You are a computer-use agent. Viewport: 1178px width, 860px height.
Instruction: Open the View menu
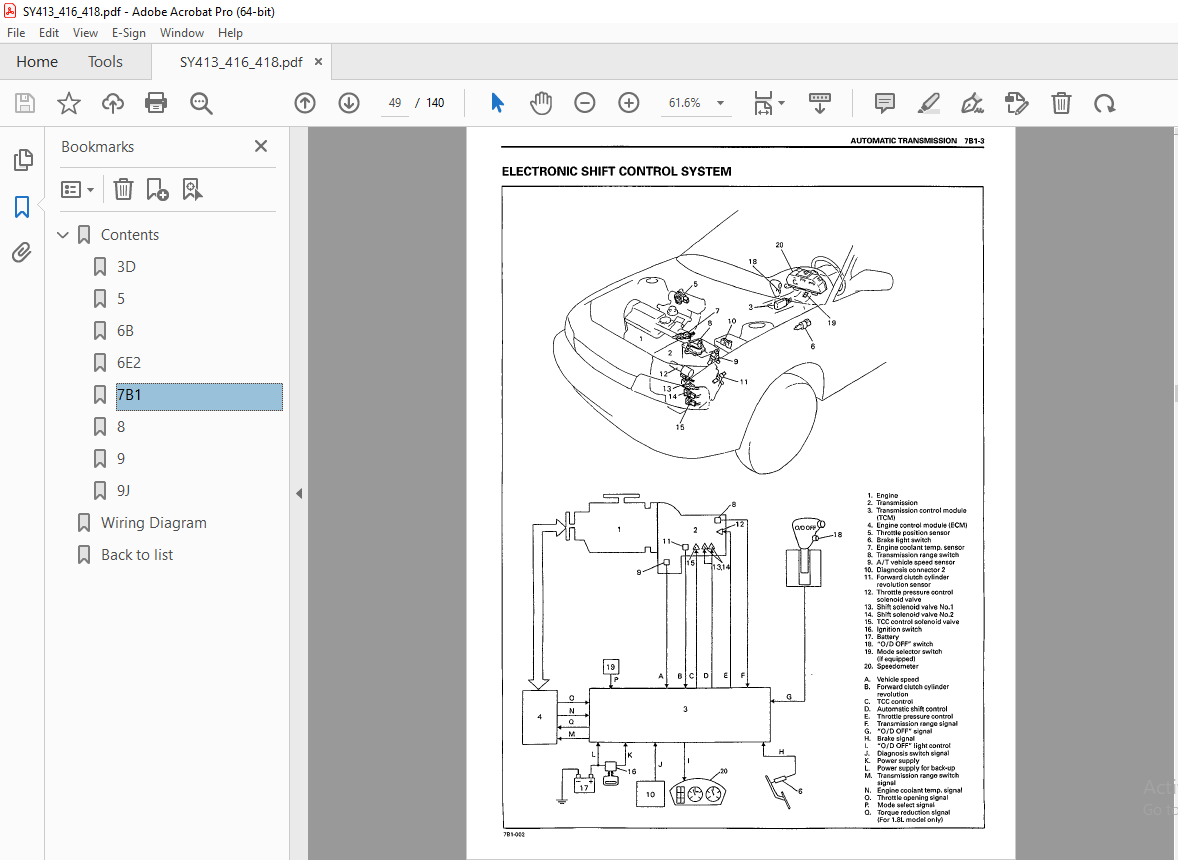point(85,33)
